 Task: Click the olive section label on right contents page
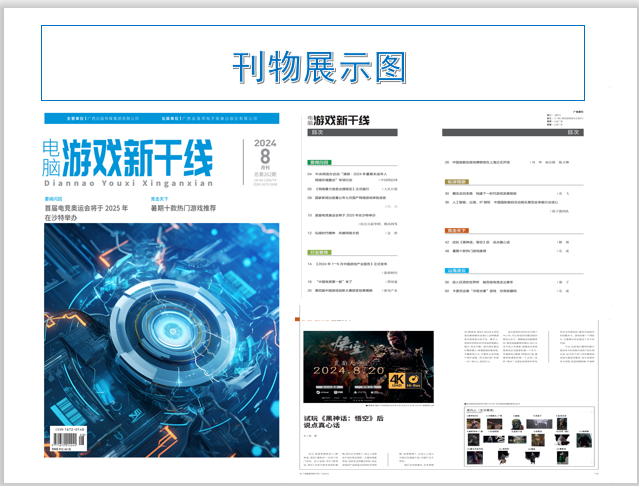point(458,182)
